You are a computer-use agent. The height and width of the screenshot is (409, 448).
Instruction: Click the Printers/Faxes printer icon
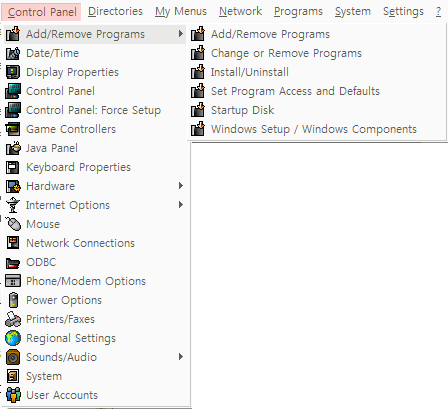pos(13,319)
